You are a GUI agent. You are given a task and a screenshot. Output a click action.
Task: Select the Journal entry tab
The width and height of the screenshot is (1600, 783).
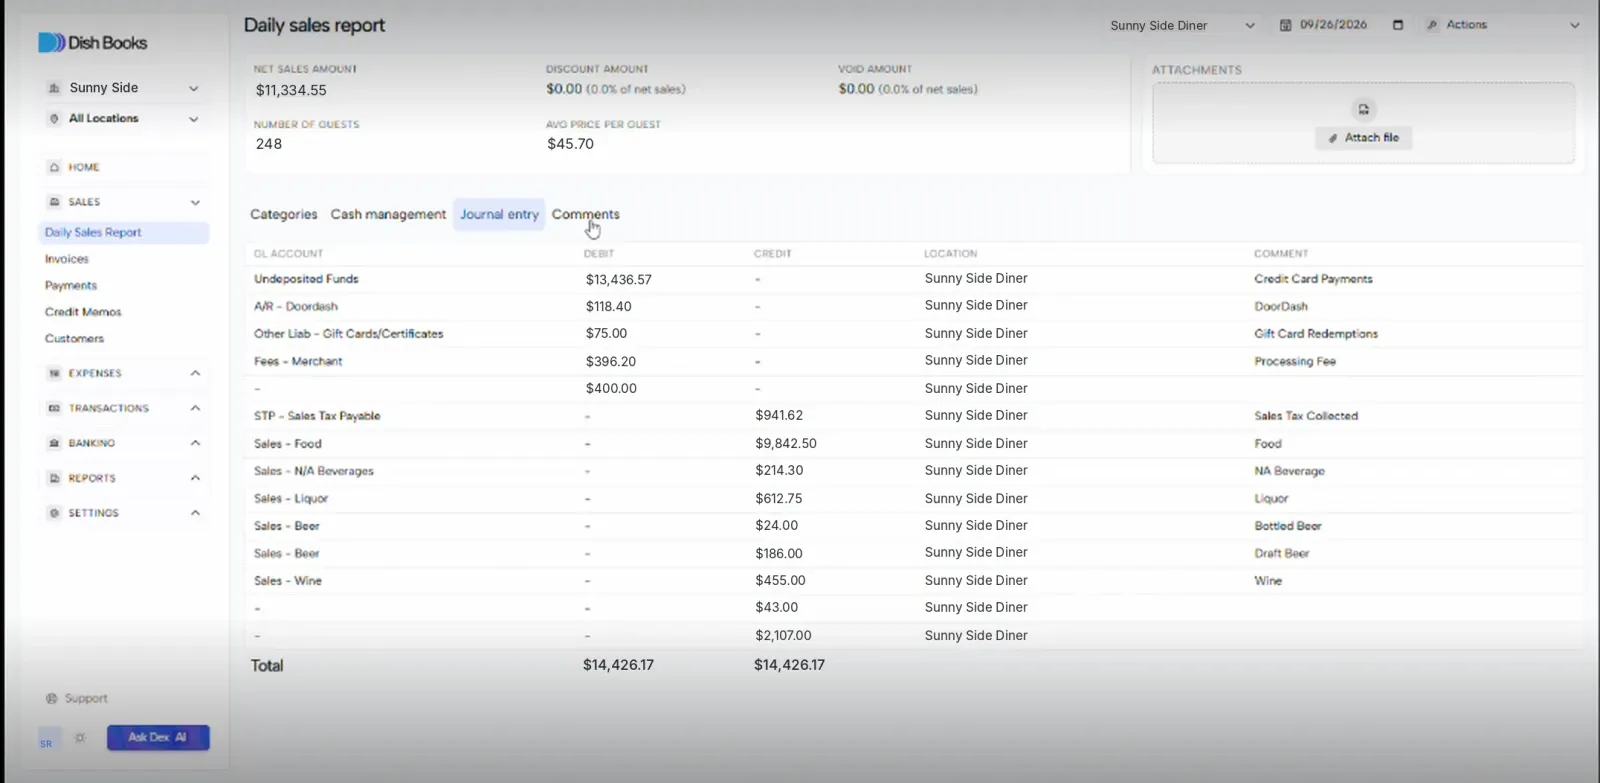pos(499,214)
